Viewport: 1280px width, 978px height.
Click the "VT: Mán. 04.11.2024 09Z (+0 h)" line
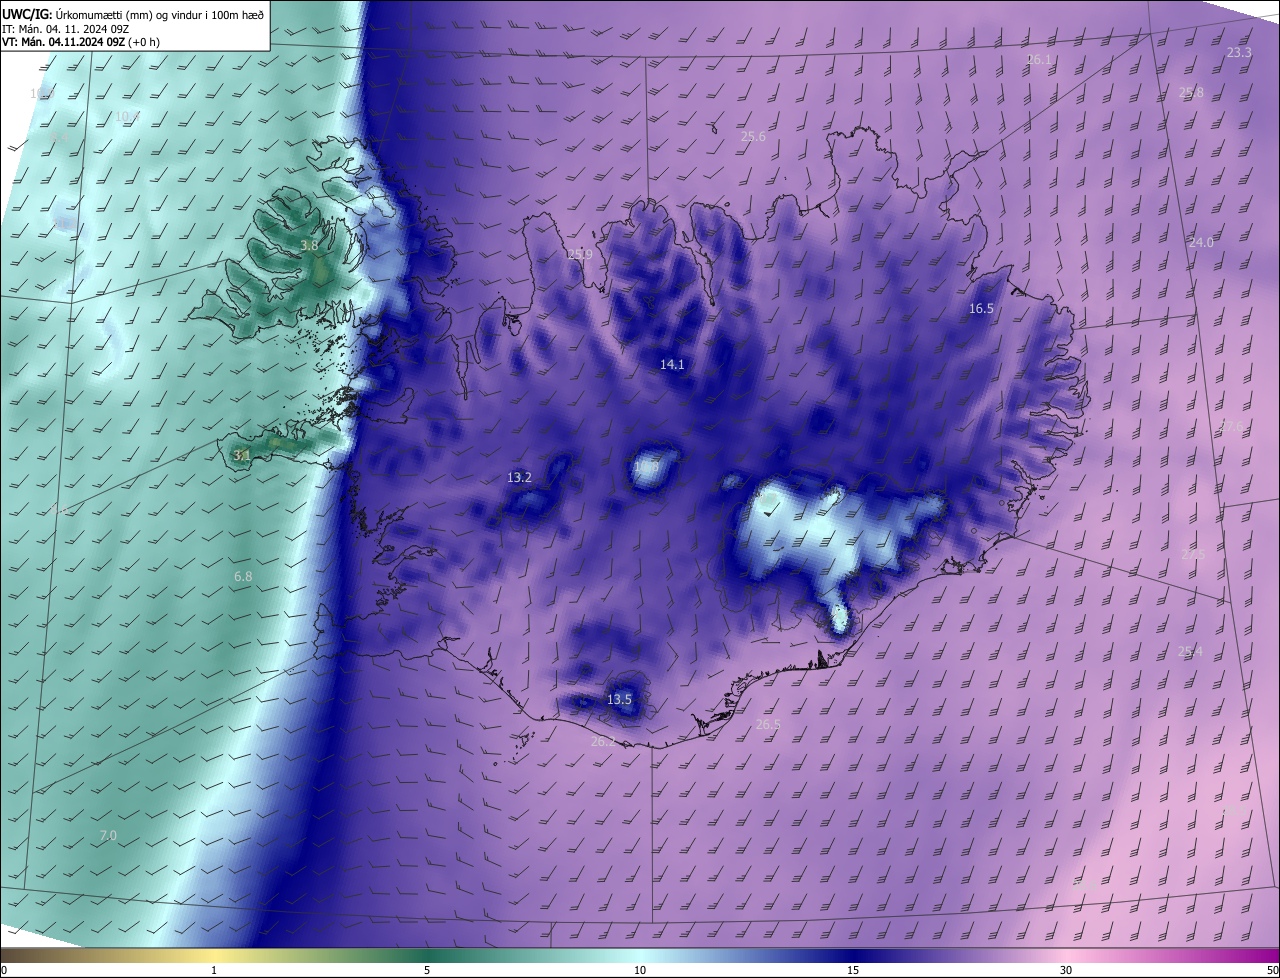82,42
